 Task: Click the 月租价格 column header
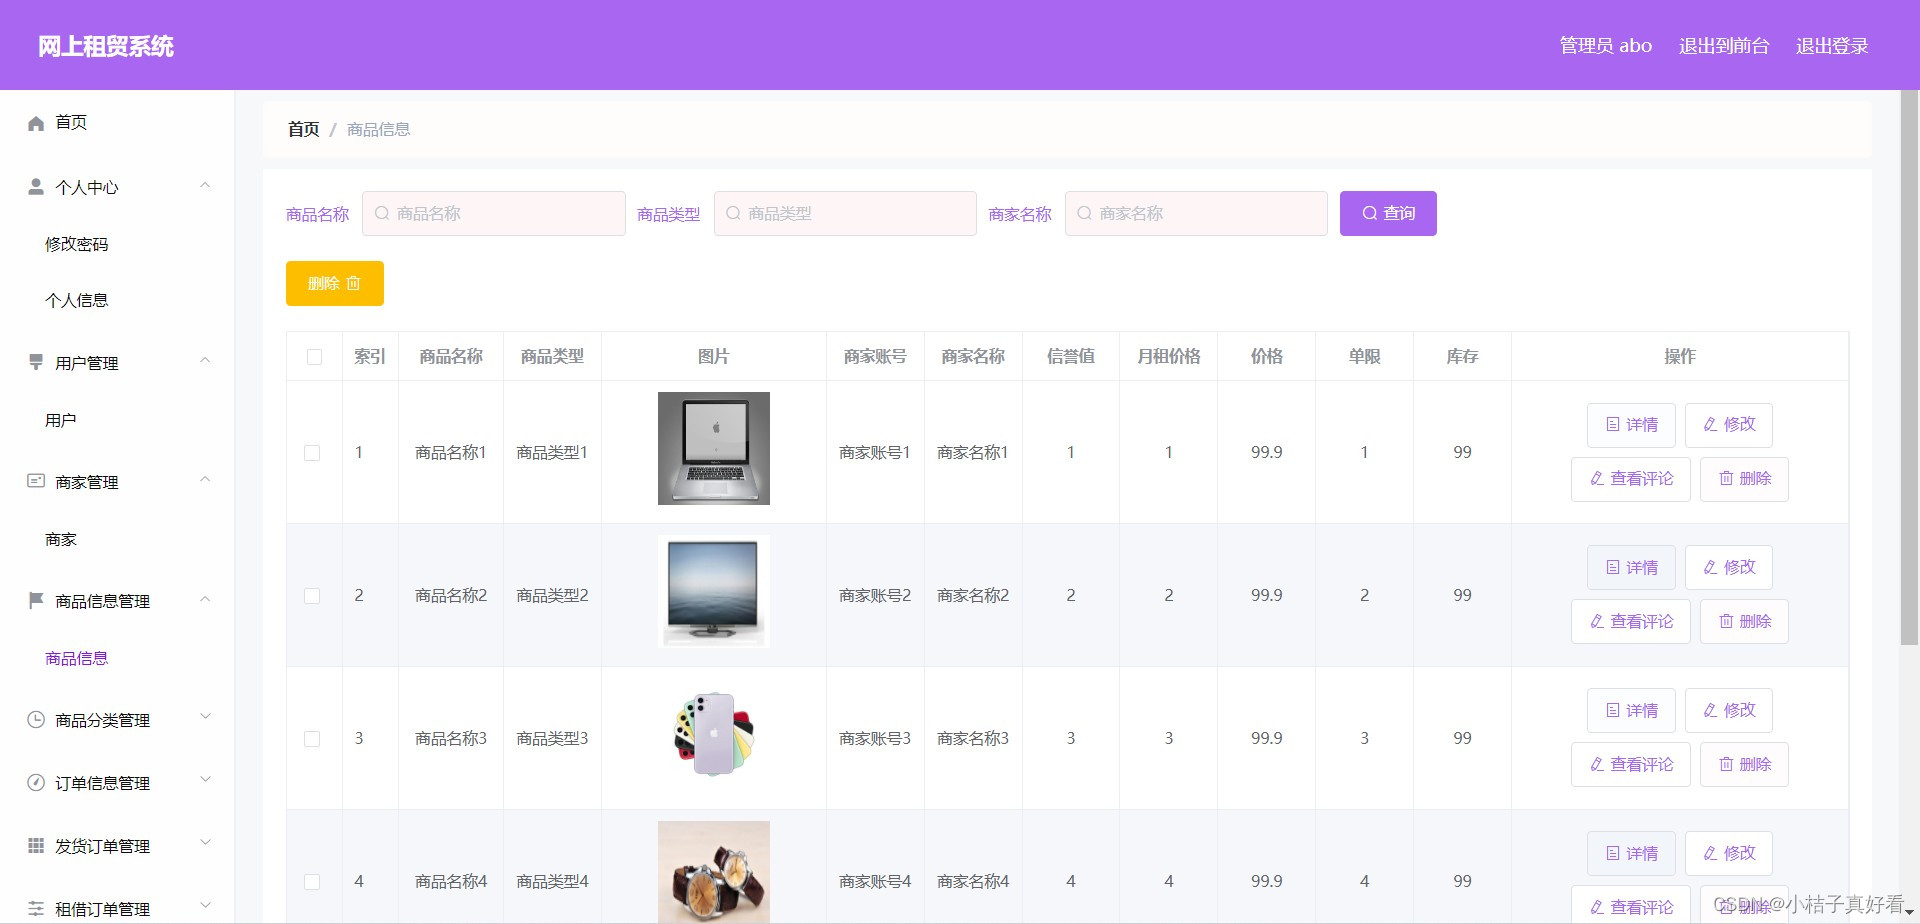pyautogui.click(x=1168, y=357)
